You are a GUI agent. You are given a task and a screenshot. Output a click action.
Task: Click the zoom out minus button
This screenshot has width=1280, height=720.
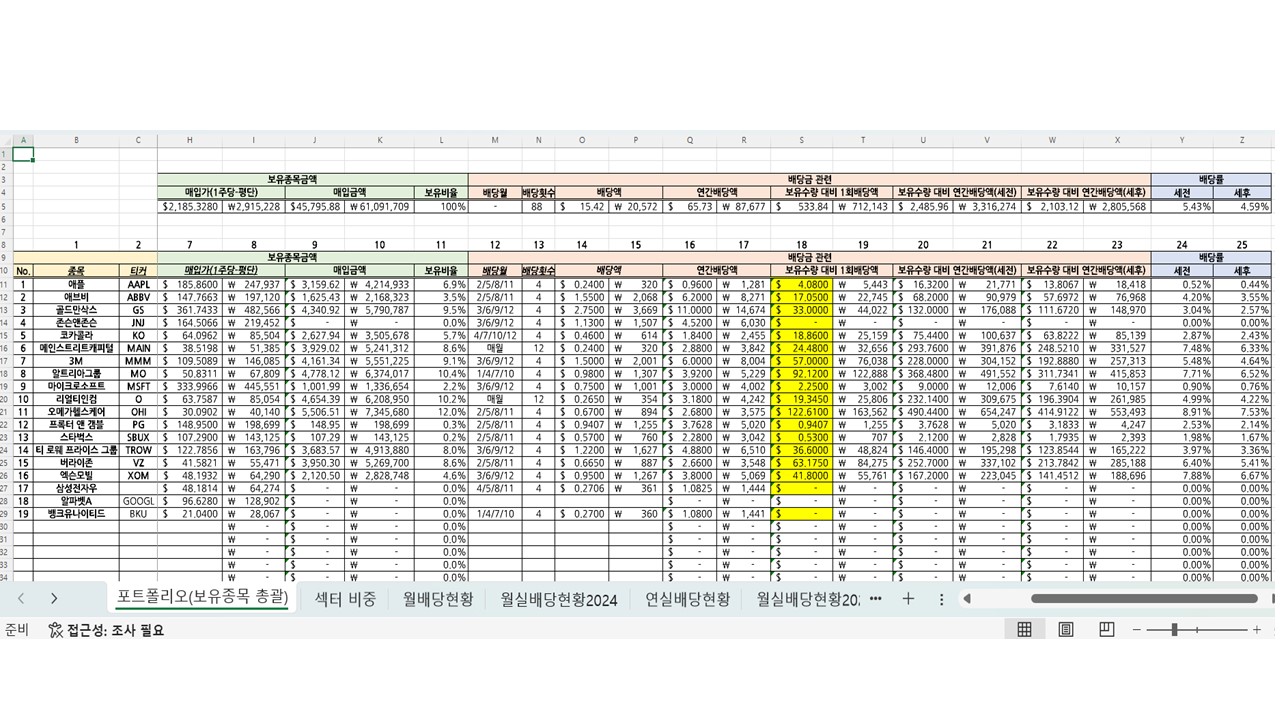tap(1137, 630)
